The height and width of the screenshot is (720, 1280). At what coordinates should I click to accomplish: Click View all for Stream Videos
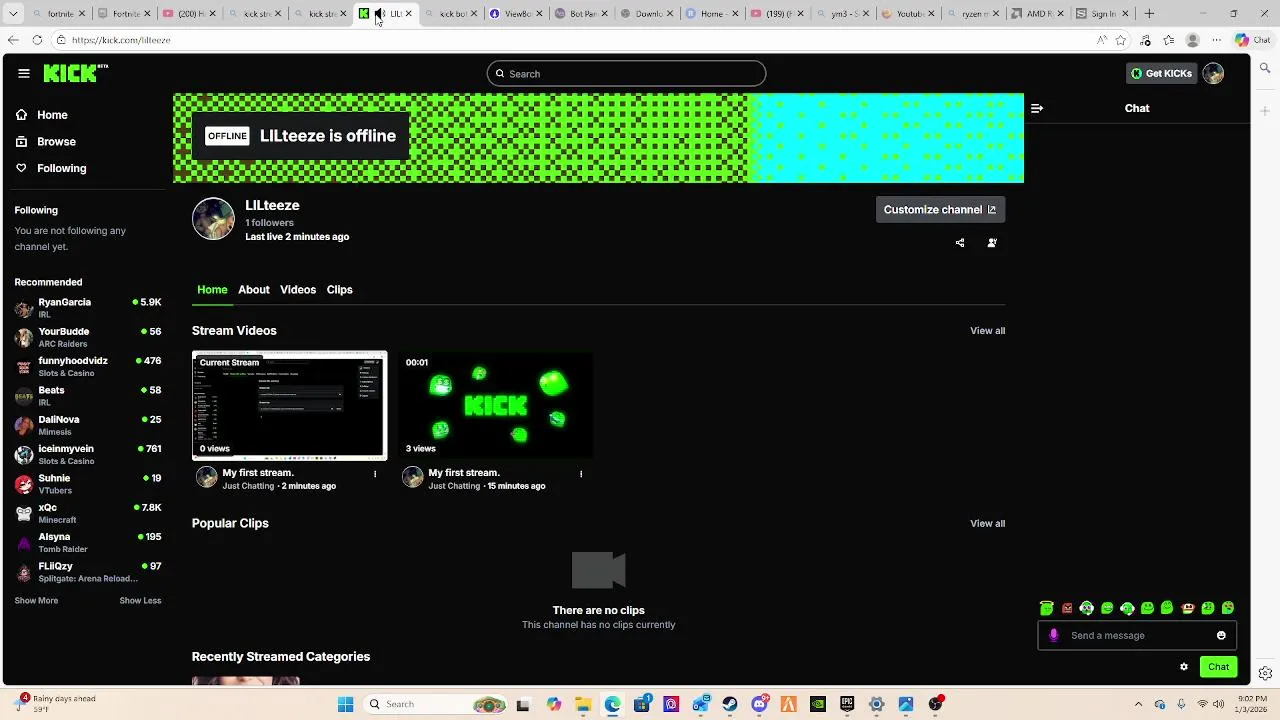[987, 331]
